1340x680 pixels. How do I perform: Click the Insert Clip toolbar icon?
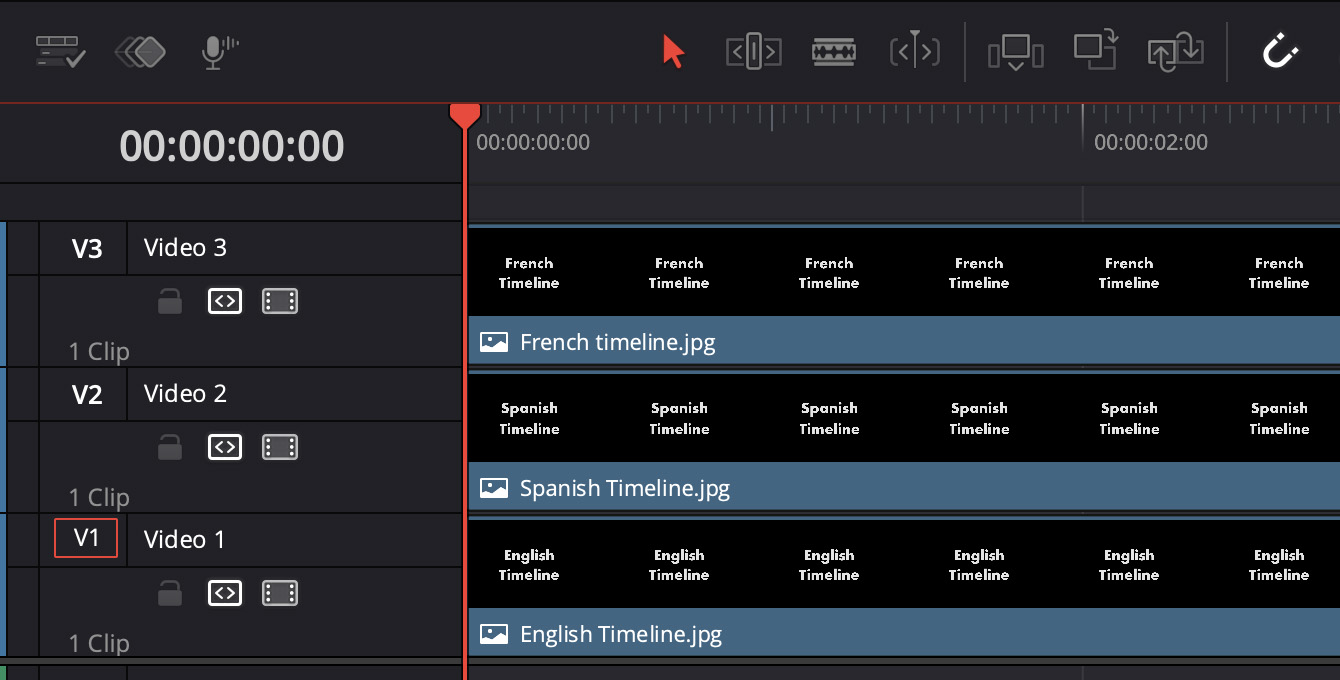1015,52
